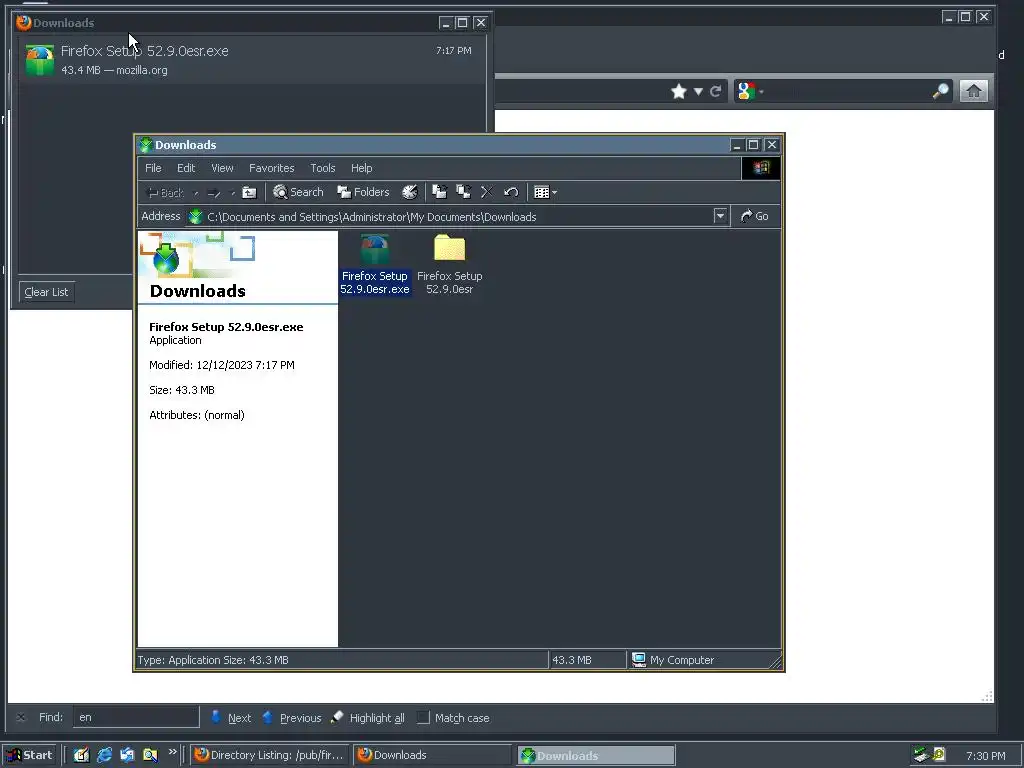This screenshot has height=768, width=1024.
Task: Click the History toolbar icon
Action: (x=409, y=192)
